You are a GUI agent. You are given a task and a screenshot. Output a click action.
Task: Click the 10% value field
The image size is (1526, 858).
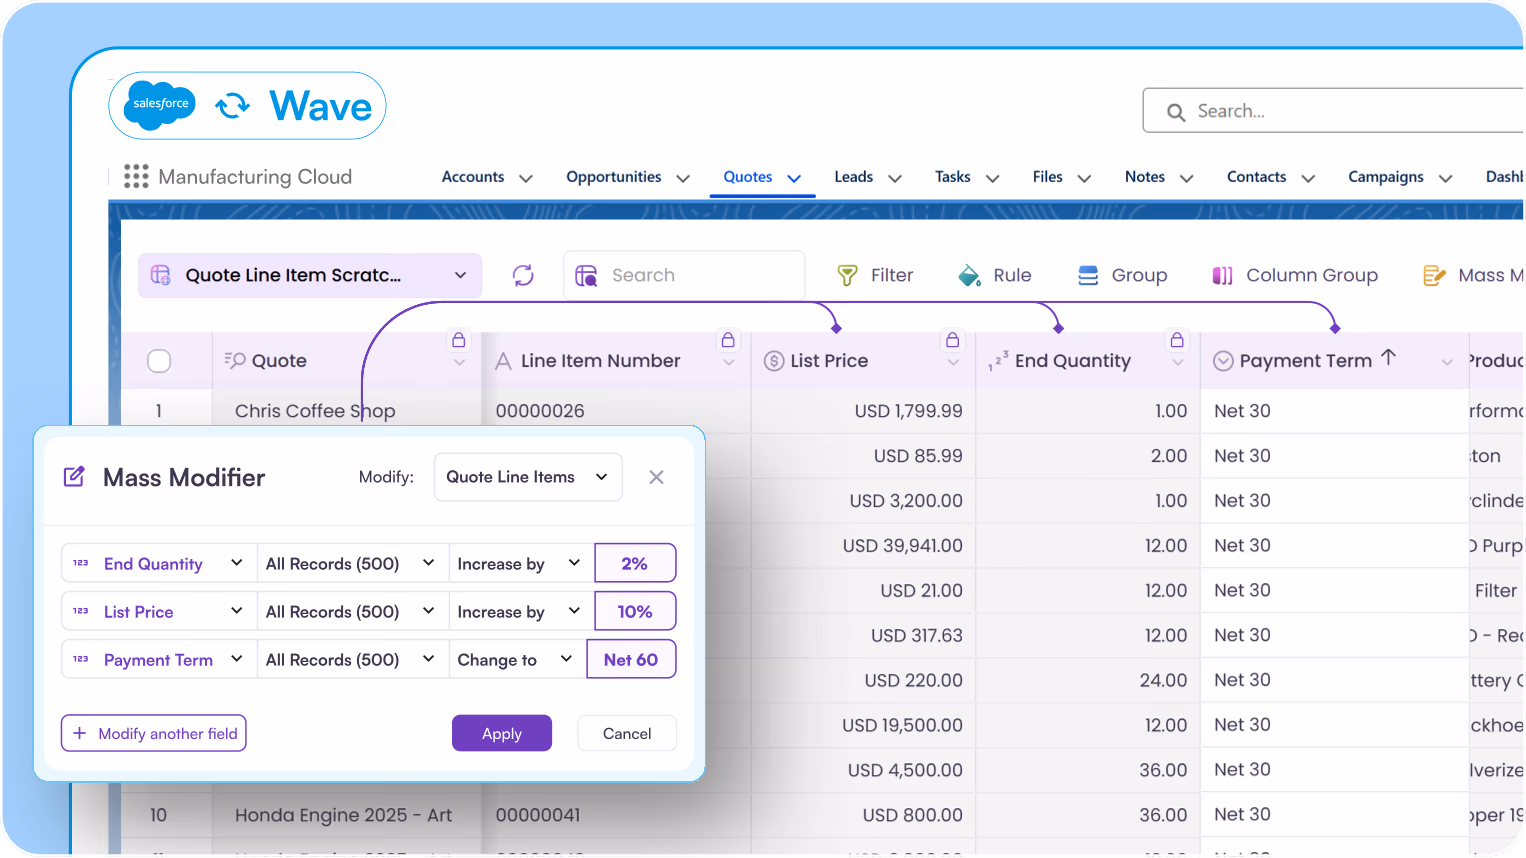[635, 611]
